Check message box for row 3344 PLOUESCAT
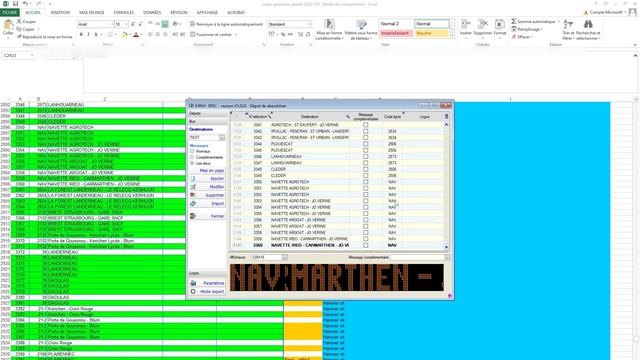Image resolution: width=640 pixels, height=360 pixels. point(366,144)
